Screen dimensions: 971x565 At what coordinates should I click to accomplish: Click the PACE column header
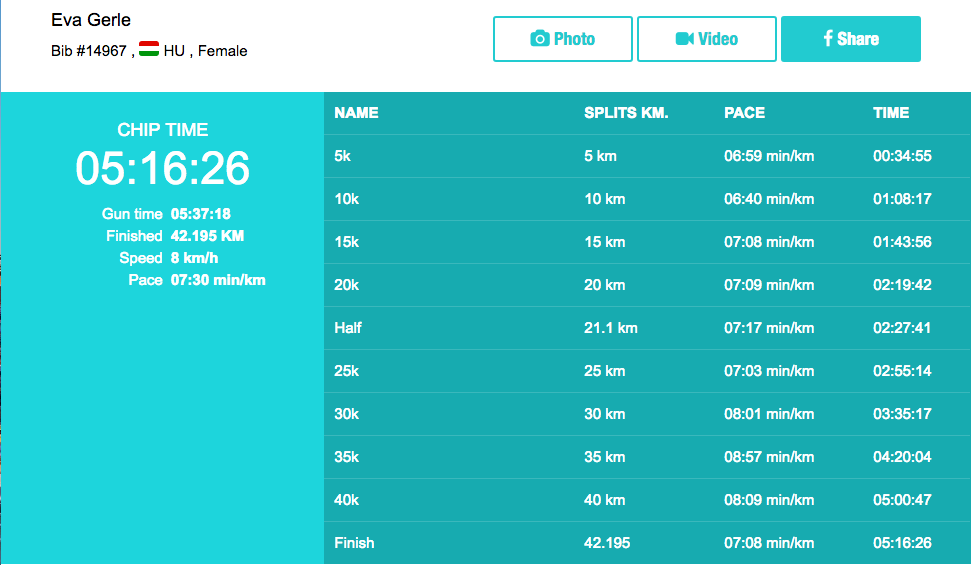pos(744,113)
